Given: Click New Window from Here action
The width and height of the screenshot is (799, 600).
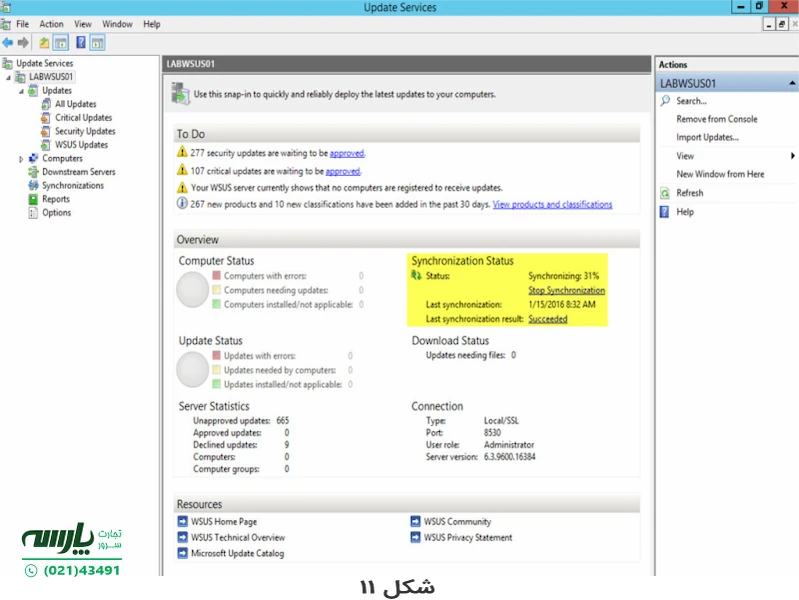Looking at the screenshot, I should (720, 174).
